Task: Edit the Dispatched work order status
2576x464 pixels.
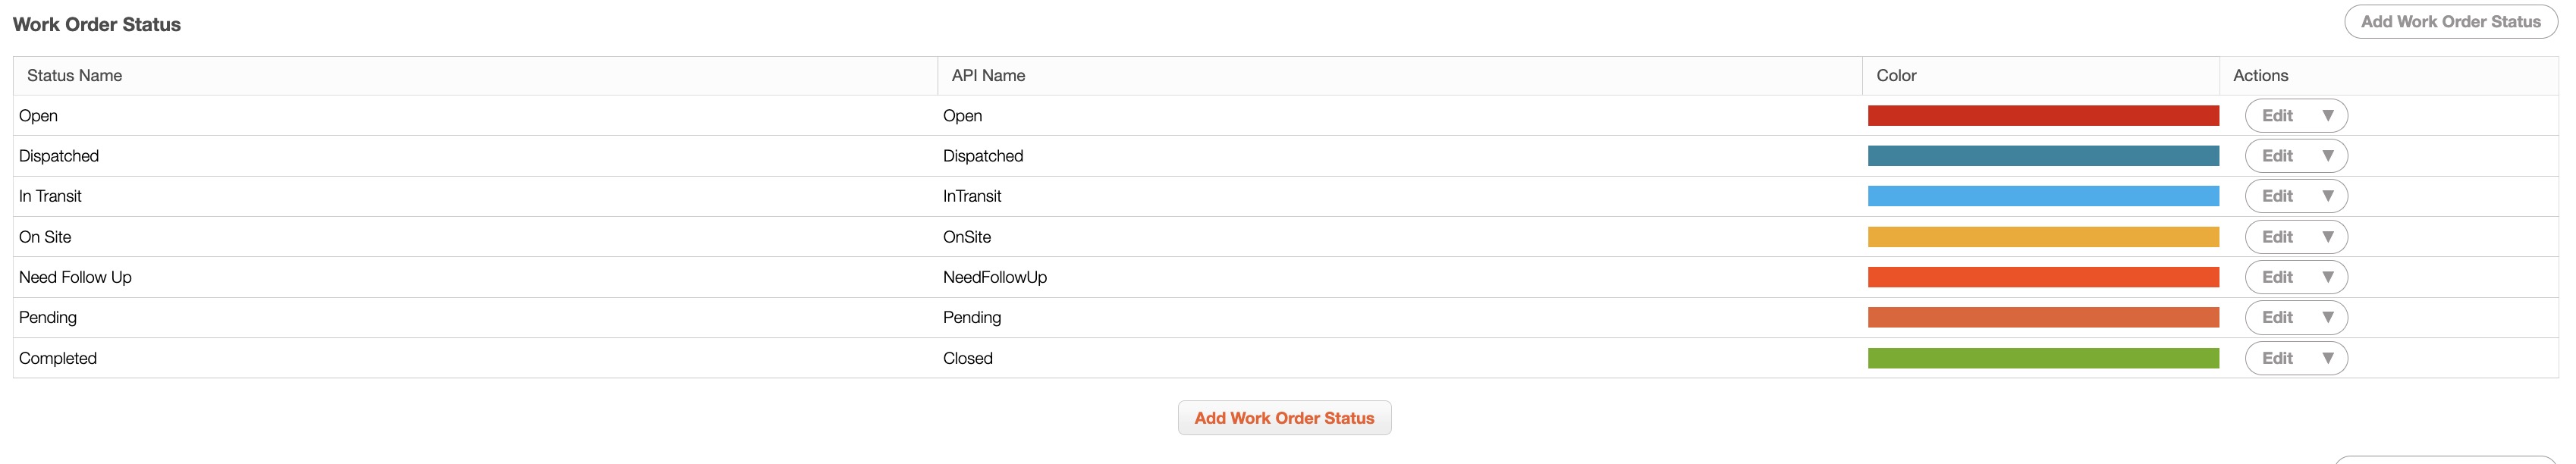Action: [x=2277, y=156]
